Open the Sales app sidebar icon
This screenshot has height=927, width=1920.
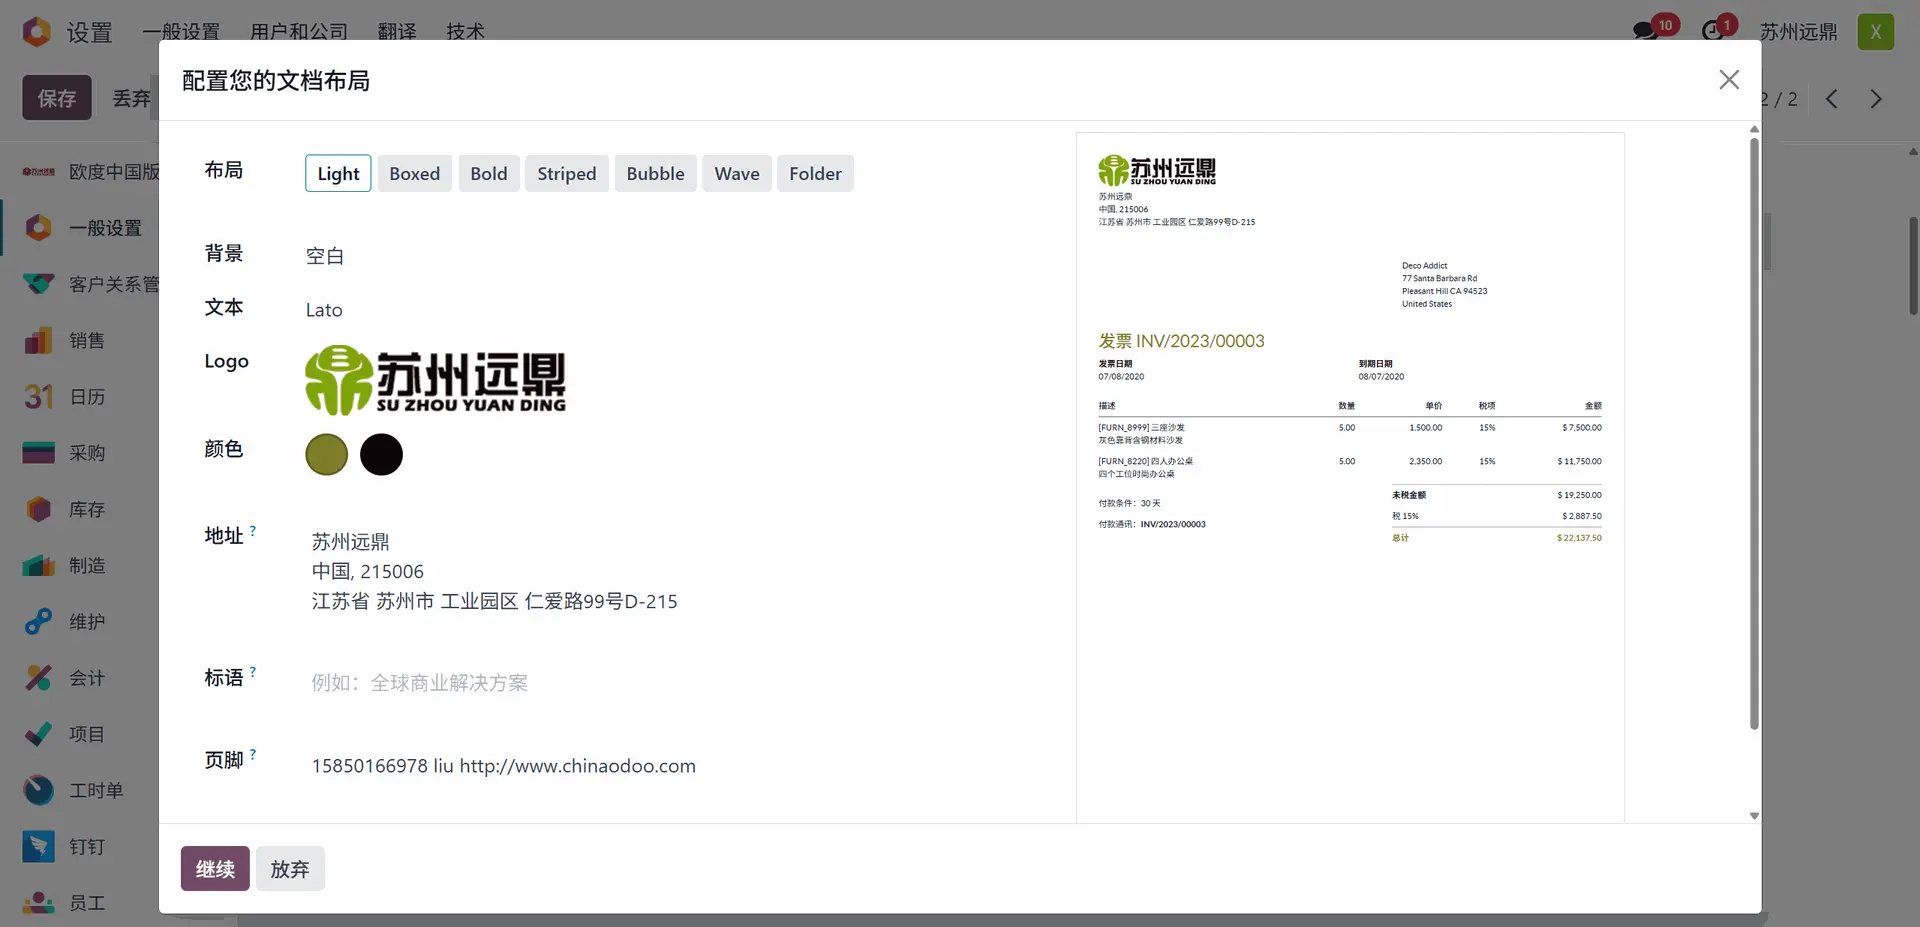click(38, 341)
